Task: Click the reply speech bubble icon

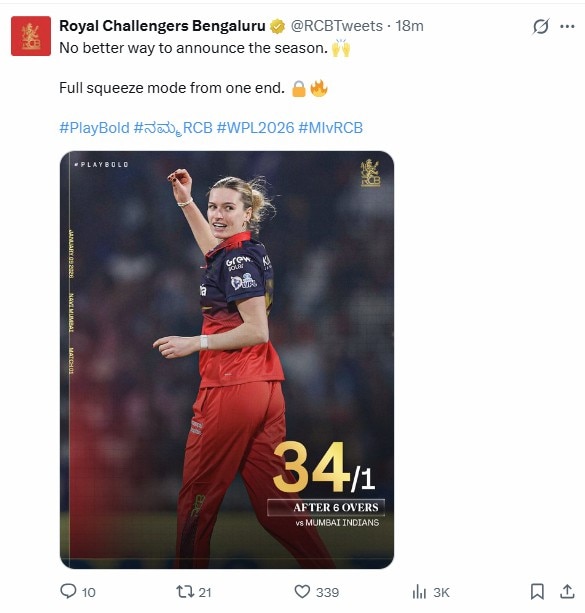Action: click(x=68, y=591)
